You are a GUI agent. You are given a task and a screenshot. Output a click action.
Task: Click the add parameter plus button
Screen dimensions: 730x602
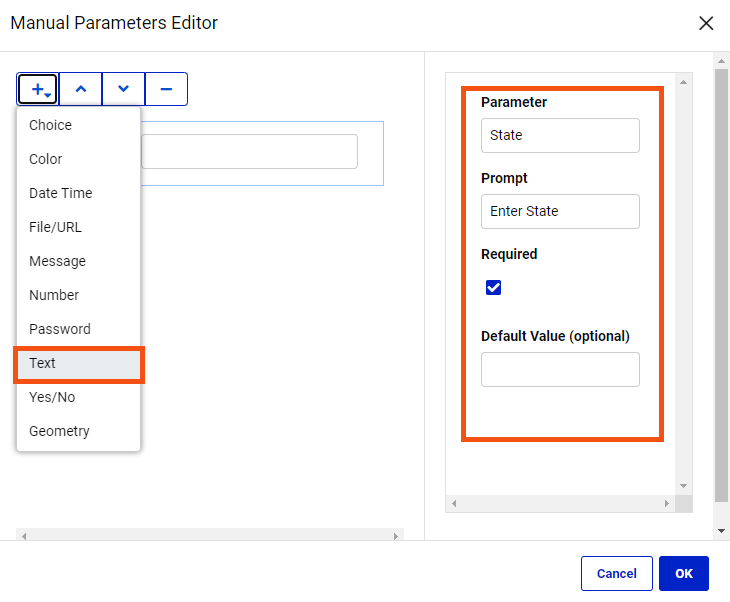pos(38,89)
